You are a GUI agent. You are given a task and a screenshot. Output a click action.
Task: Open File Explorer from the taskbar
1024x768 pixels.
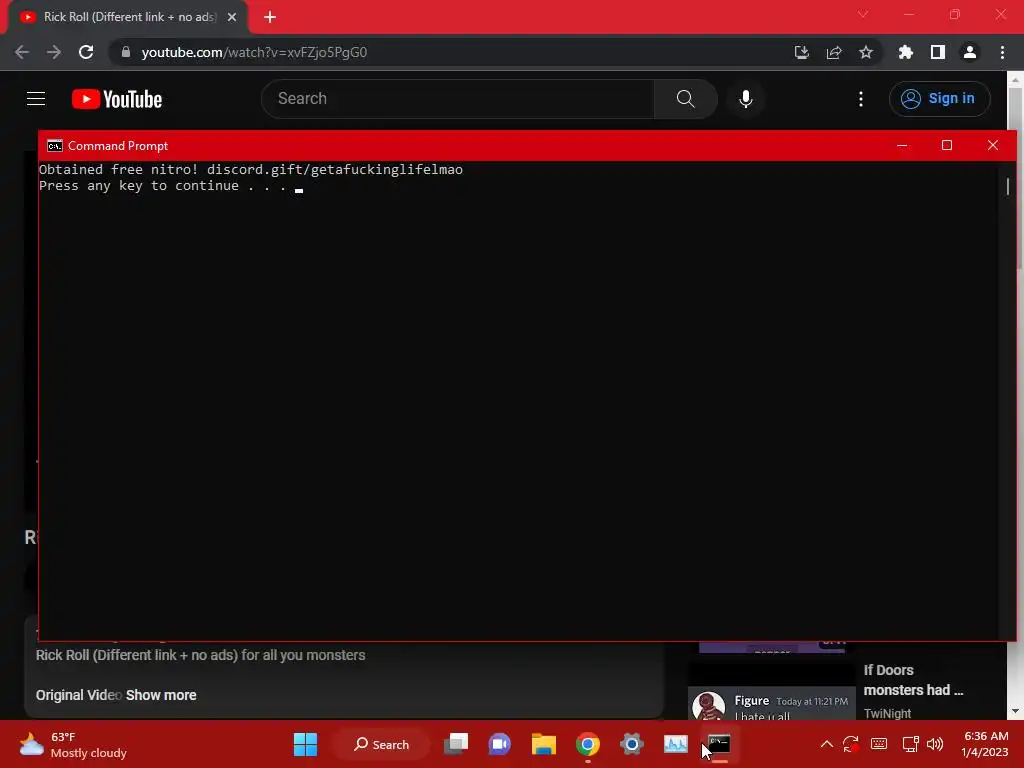point(543,744)
